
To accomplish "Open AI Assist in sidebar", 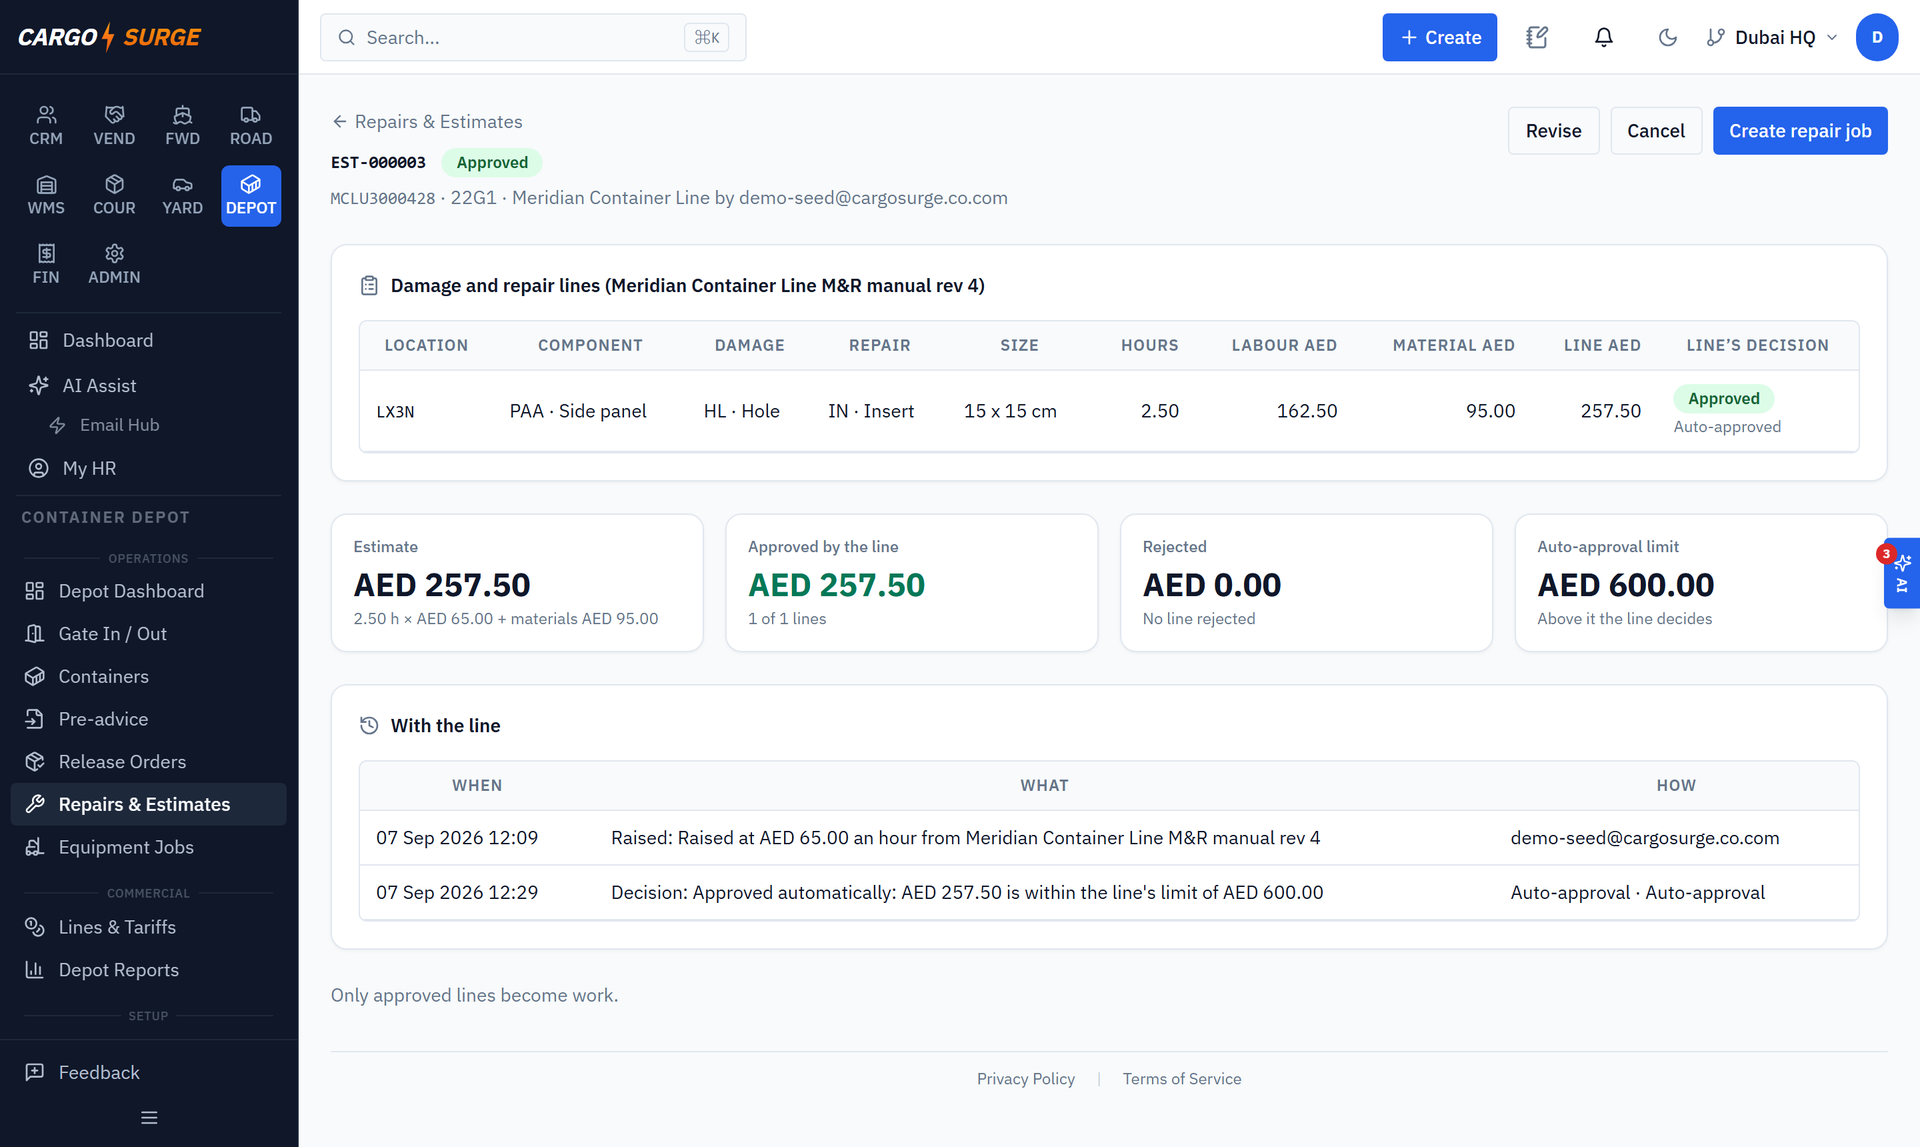I will click(x=149, y=385).
